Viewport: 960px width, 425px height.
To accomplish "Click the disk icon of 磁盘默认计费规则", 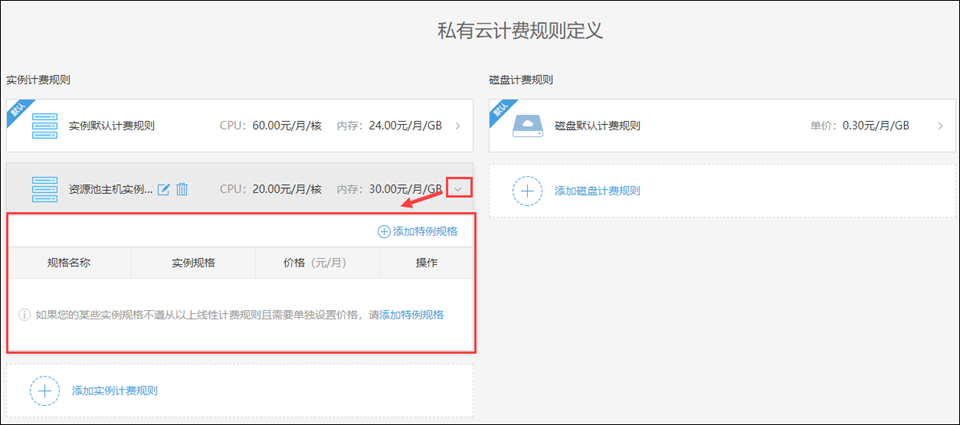I will click(x=527, y=126).
